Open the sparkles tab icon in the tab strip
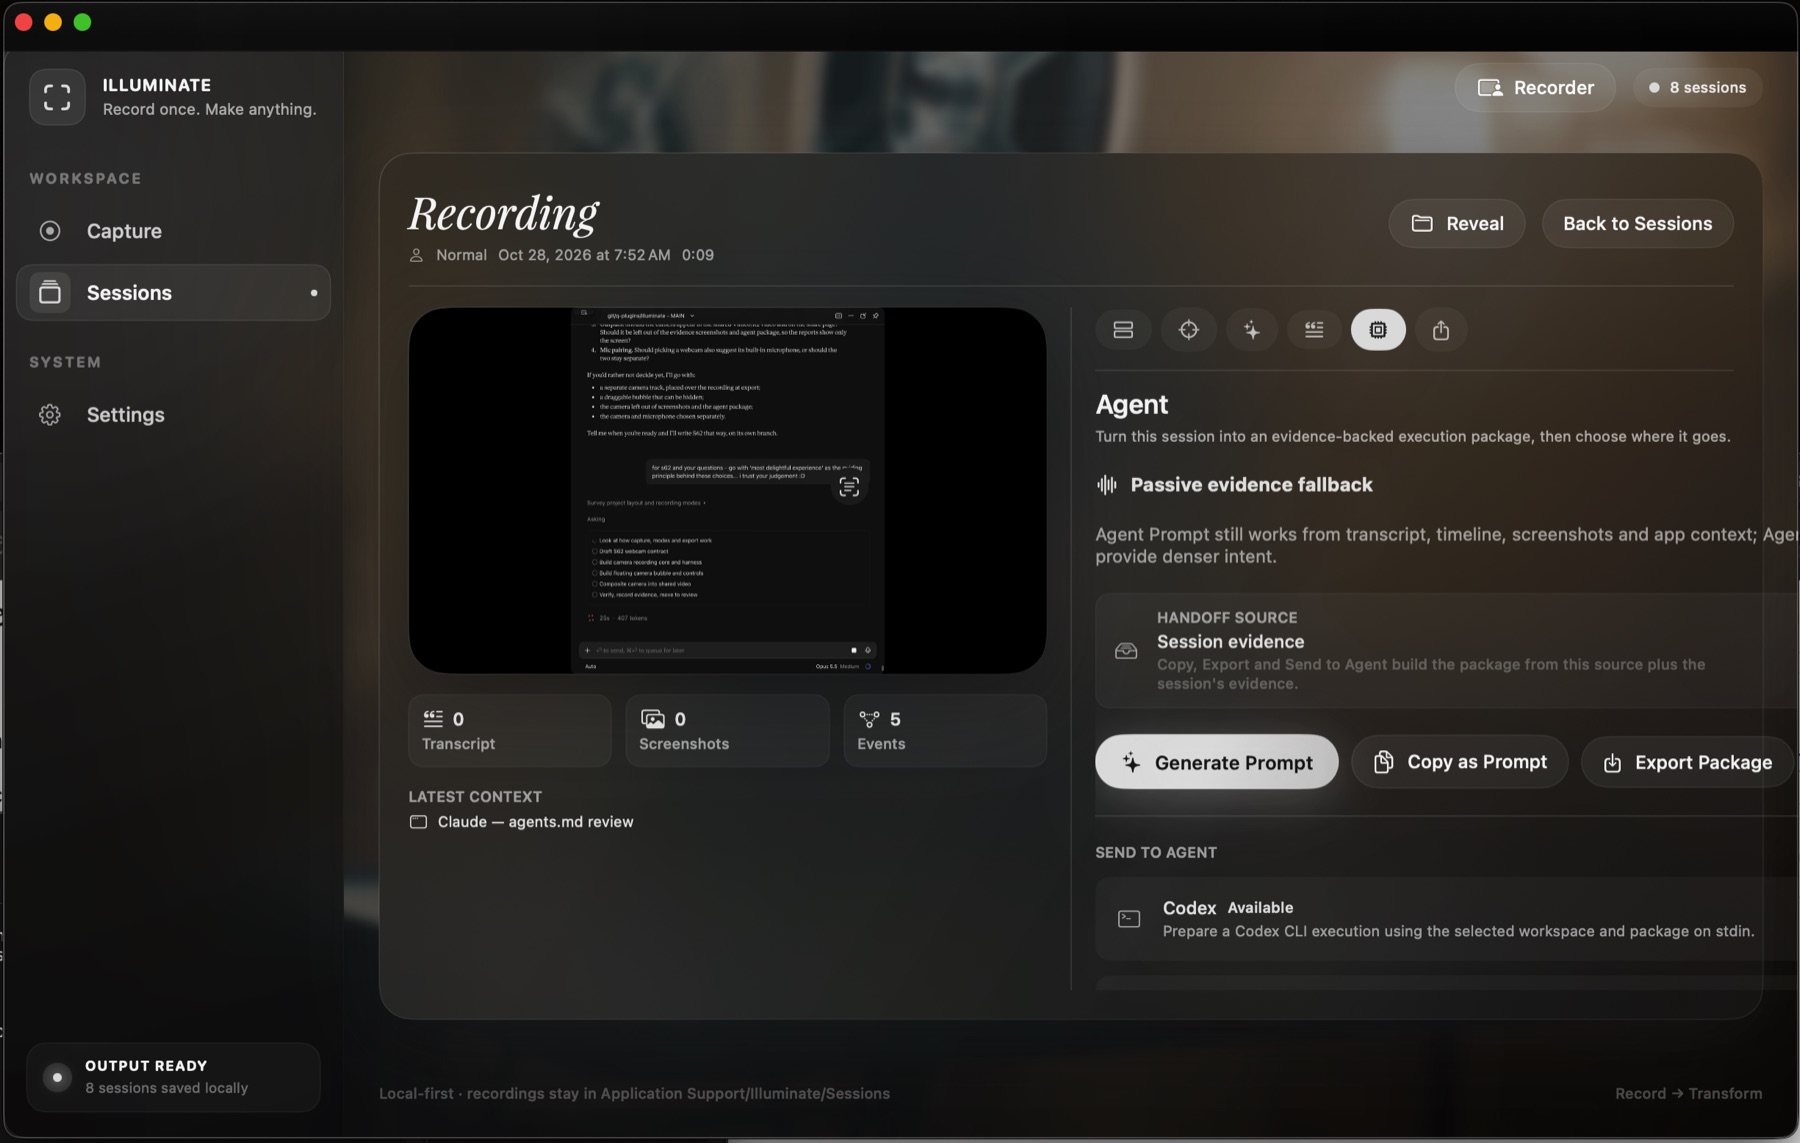The height and width of the screenshot is (1143, 1800). [1252, 330]
